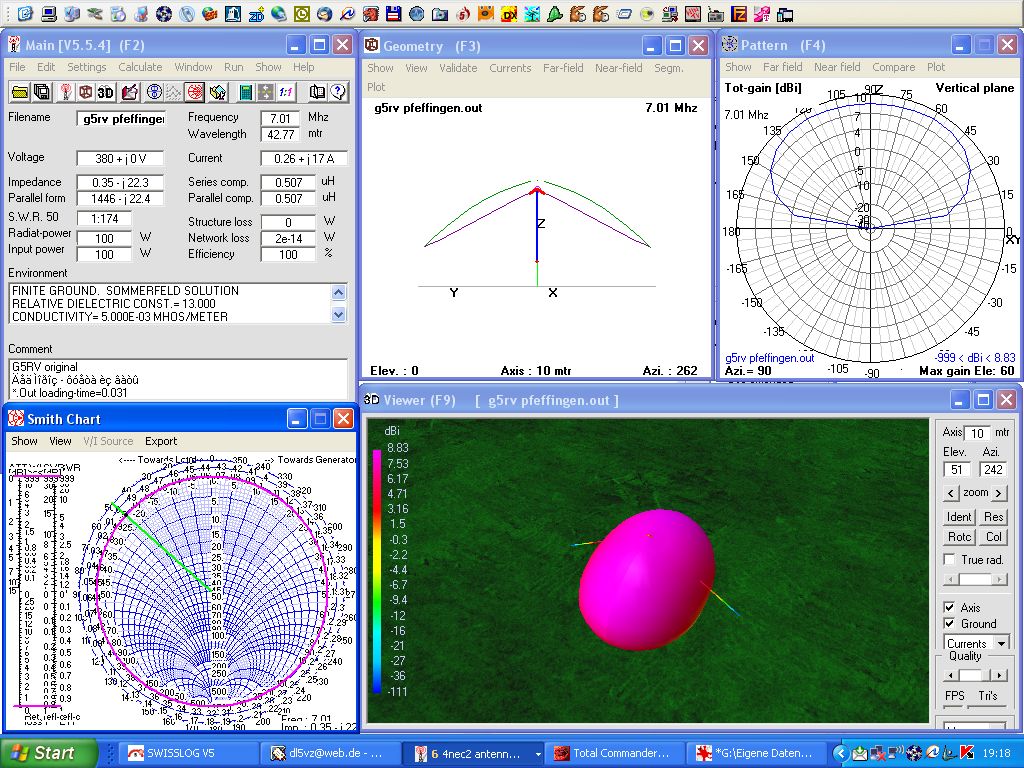The image size is (1024, 768).
Task: Open the File menu in Main window
Action: click(17, 67)
